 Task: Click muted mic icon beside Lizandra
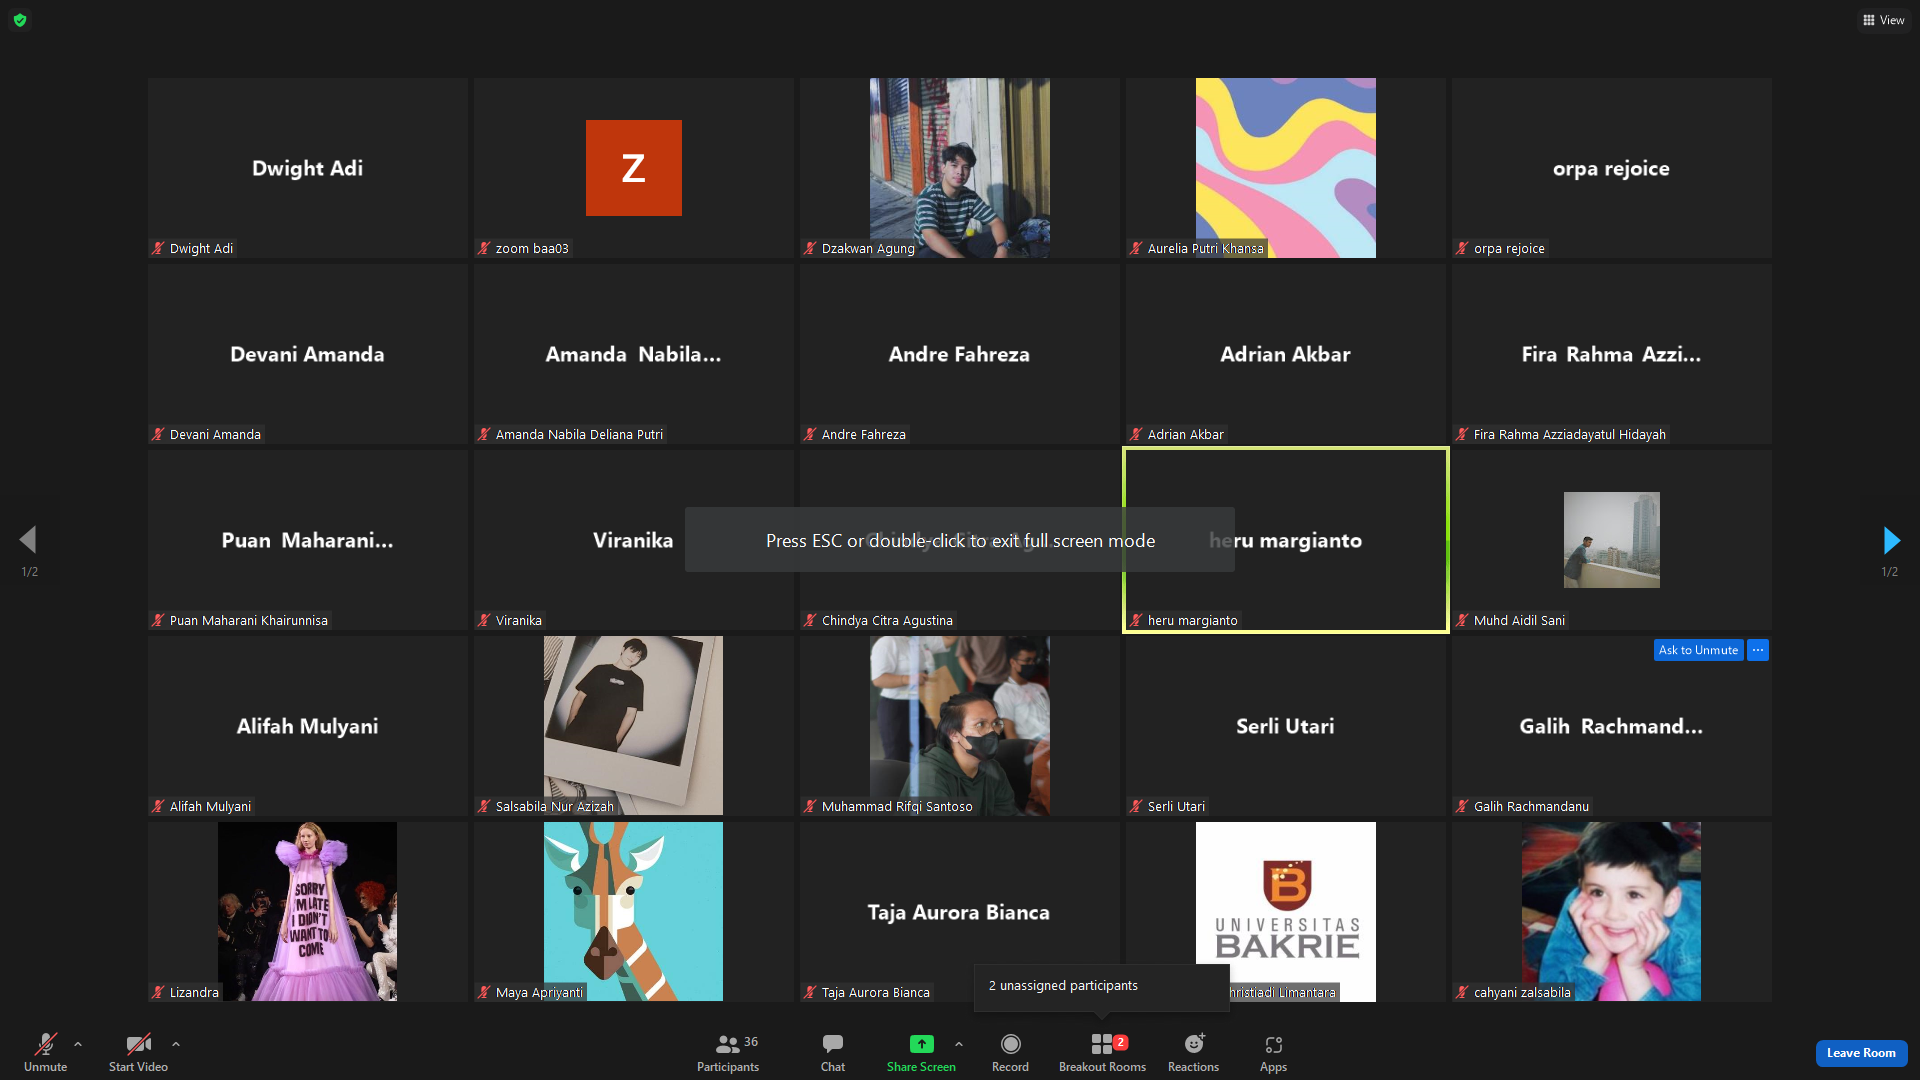point(158,993)
